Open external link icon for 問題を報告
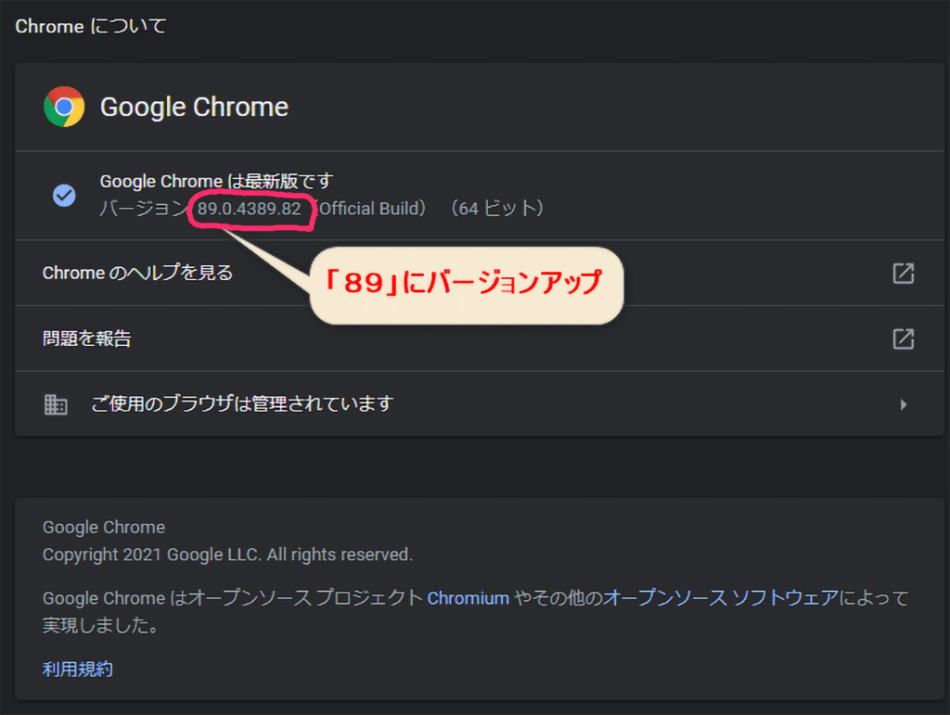 [903, 339]
